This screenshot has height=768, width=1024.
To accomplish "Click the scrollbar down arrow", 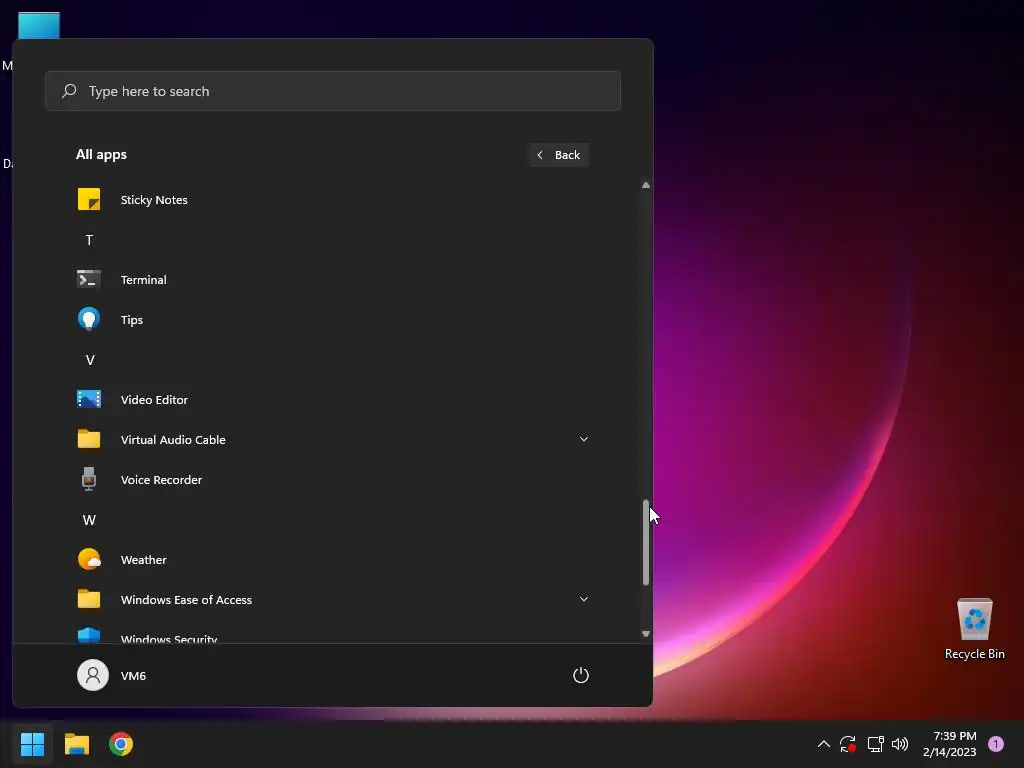I will 646,633.
